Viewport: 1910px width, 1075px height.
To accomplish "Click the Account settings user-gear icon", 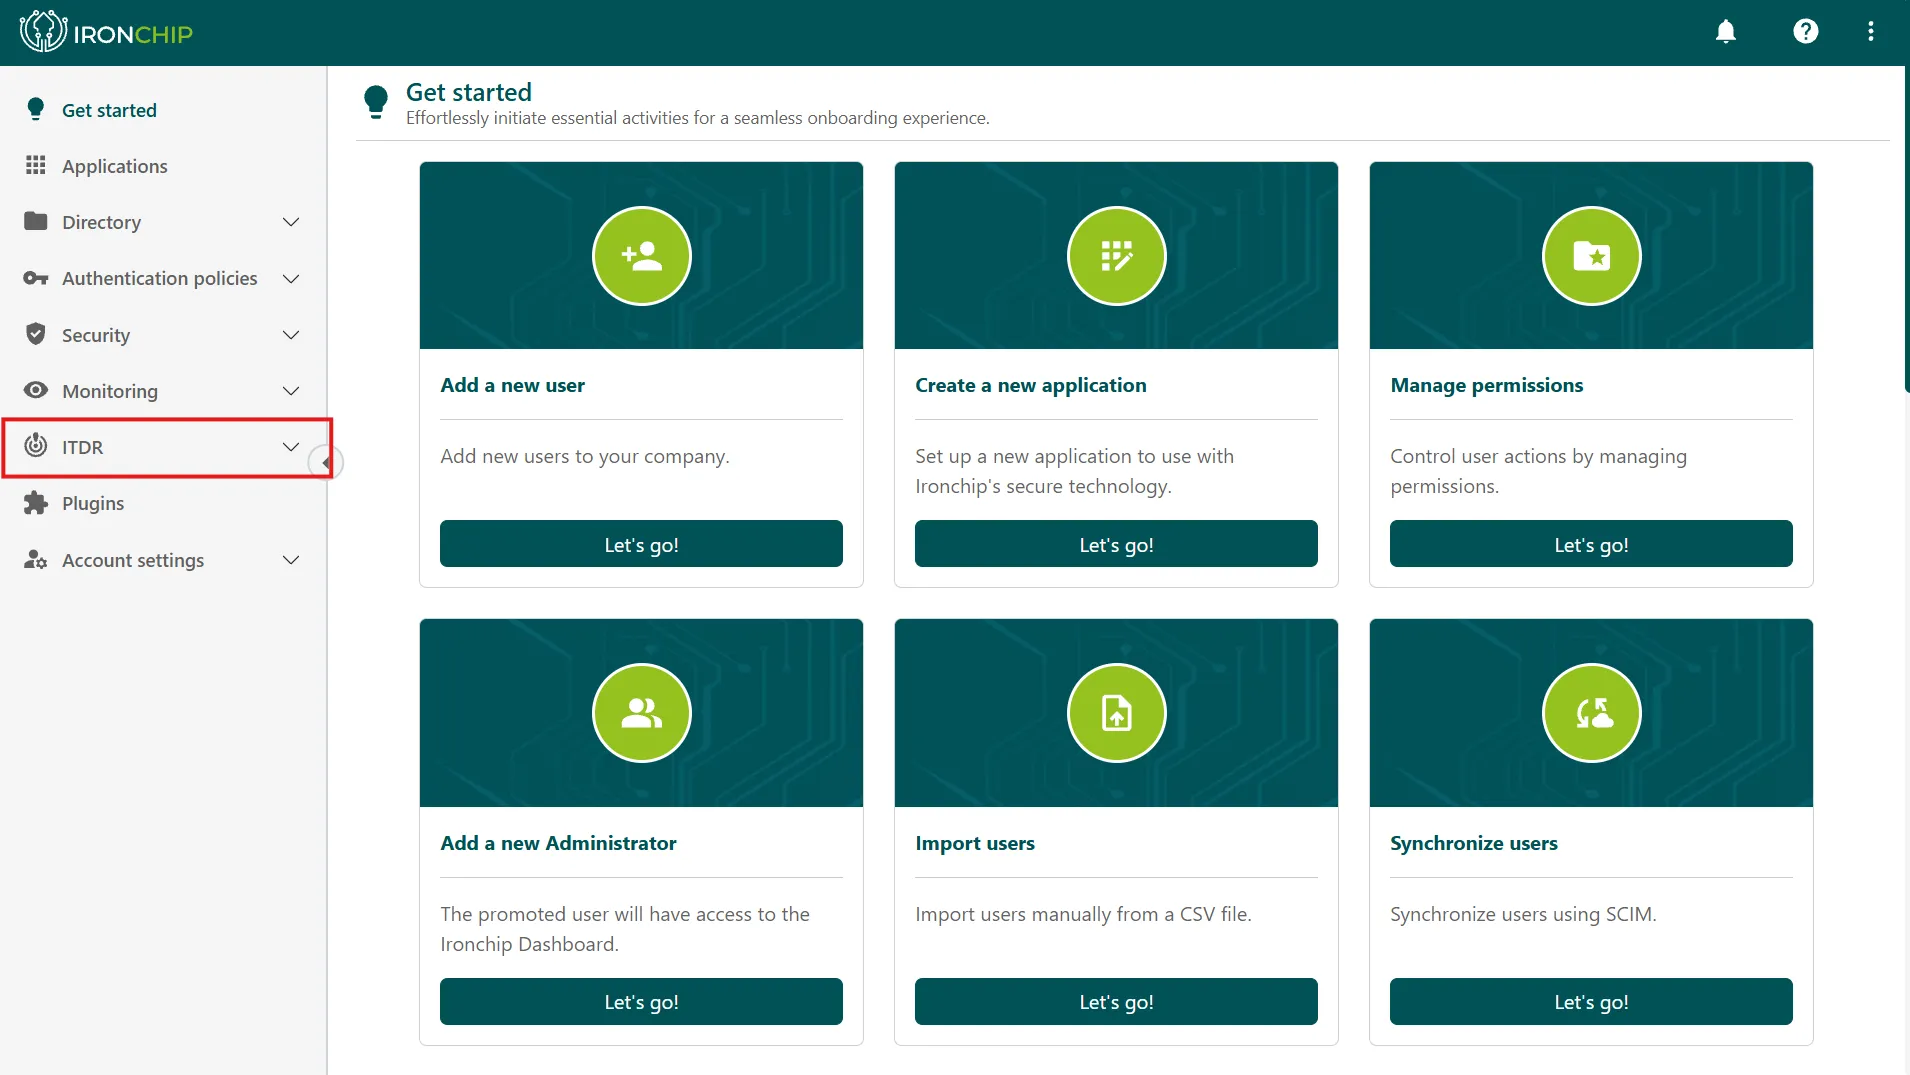I will (36, 560).
